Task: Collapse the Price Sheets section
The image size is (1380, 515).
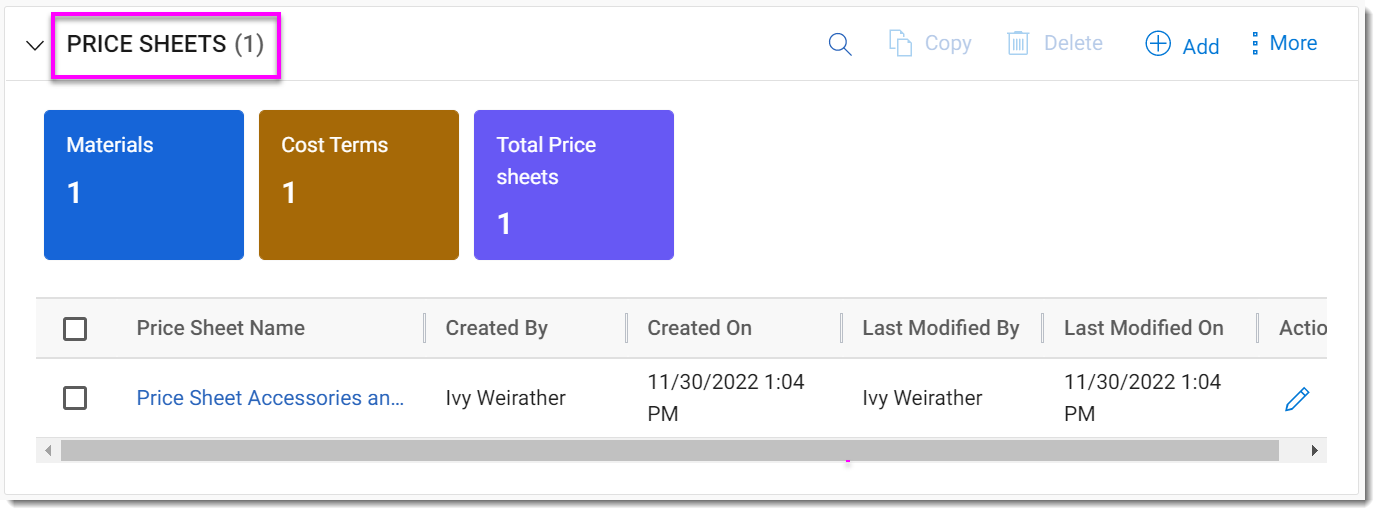Action: tap(35, 46)
